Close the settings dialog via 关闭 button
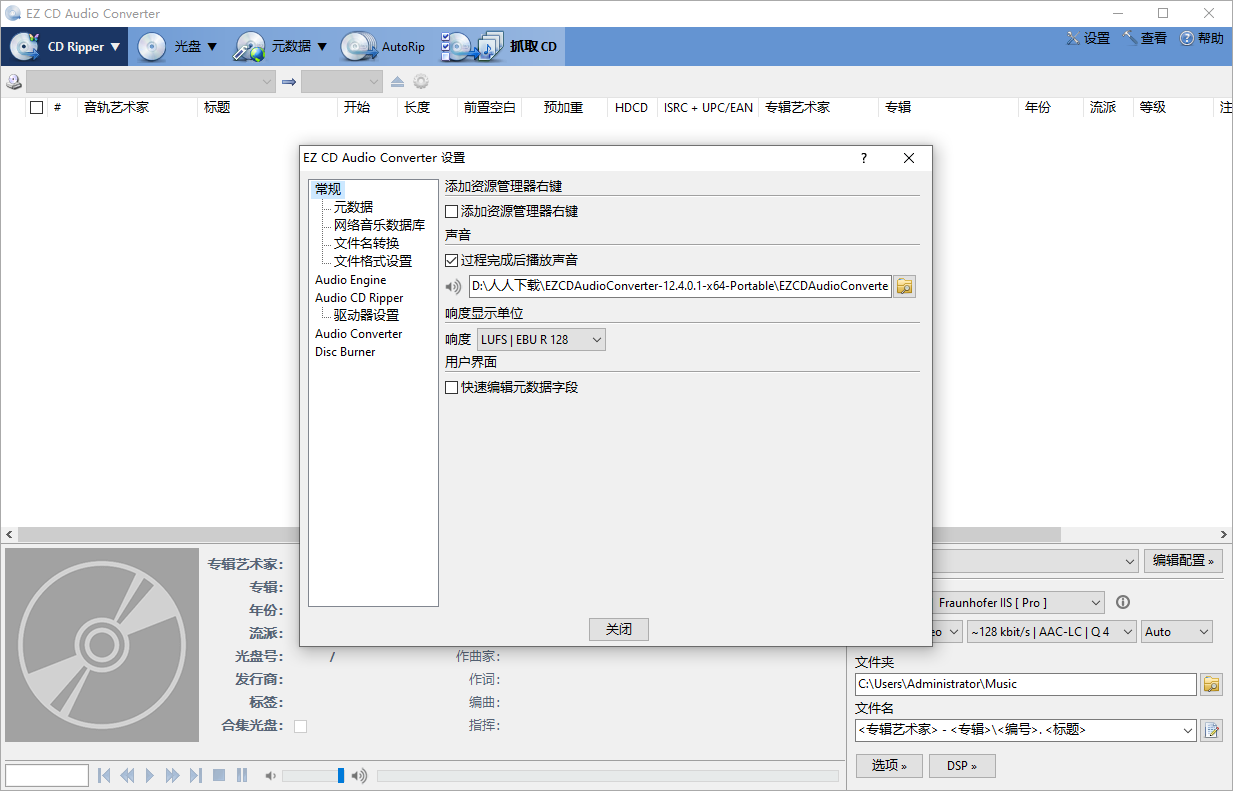The image size is (1233, 791). tap(618, 629)
